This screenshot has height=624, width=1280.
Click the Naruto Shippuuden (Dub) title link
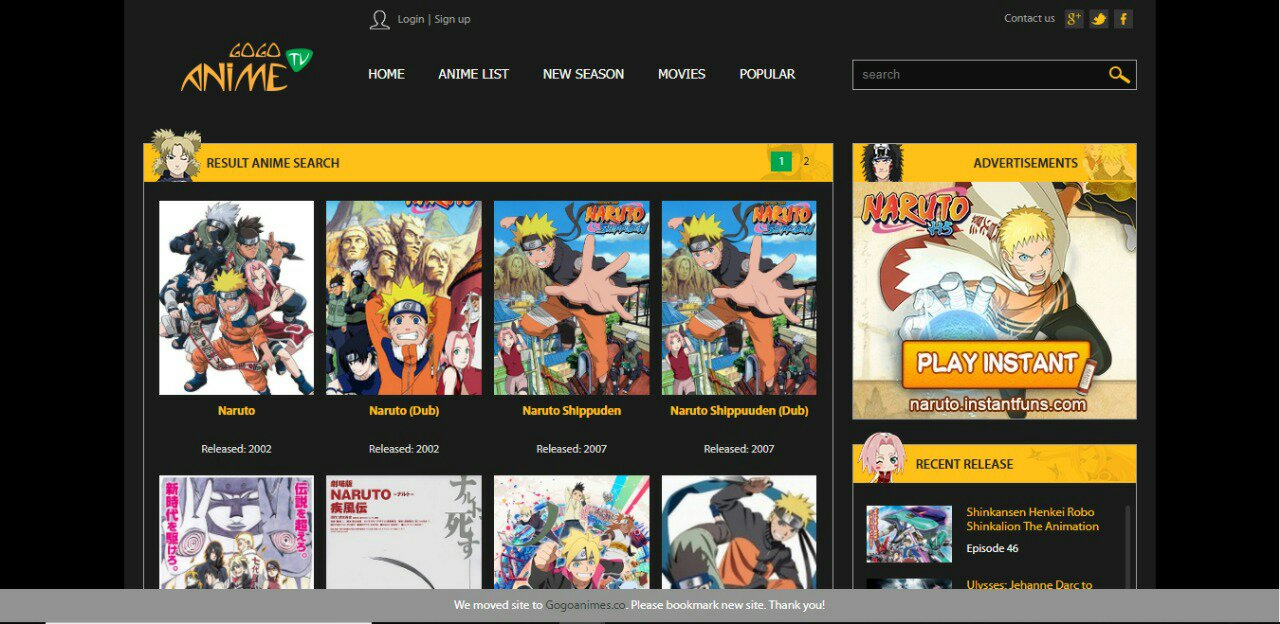[x=739, y=411]
